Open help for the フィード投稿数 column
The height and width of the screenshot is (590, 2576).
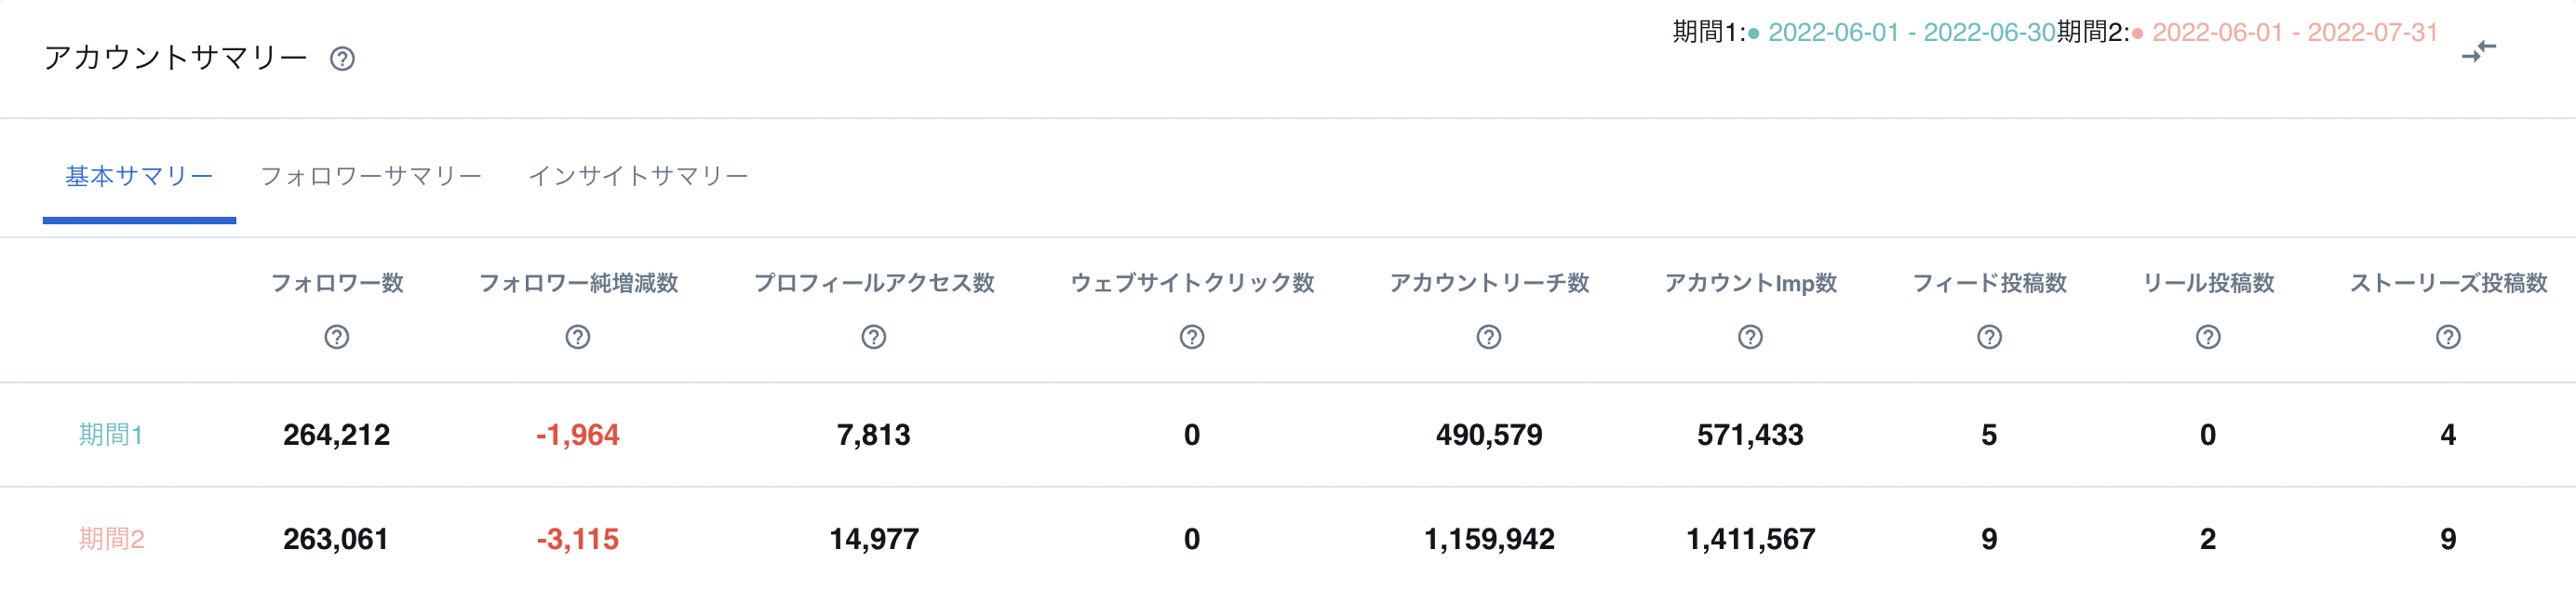point(1990,337)
